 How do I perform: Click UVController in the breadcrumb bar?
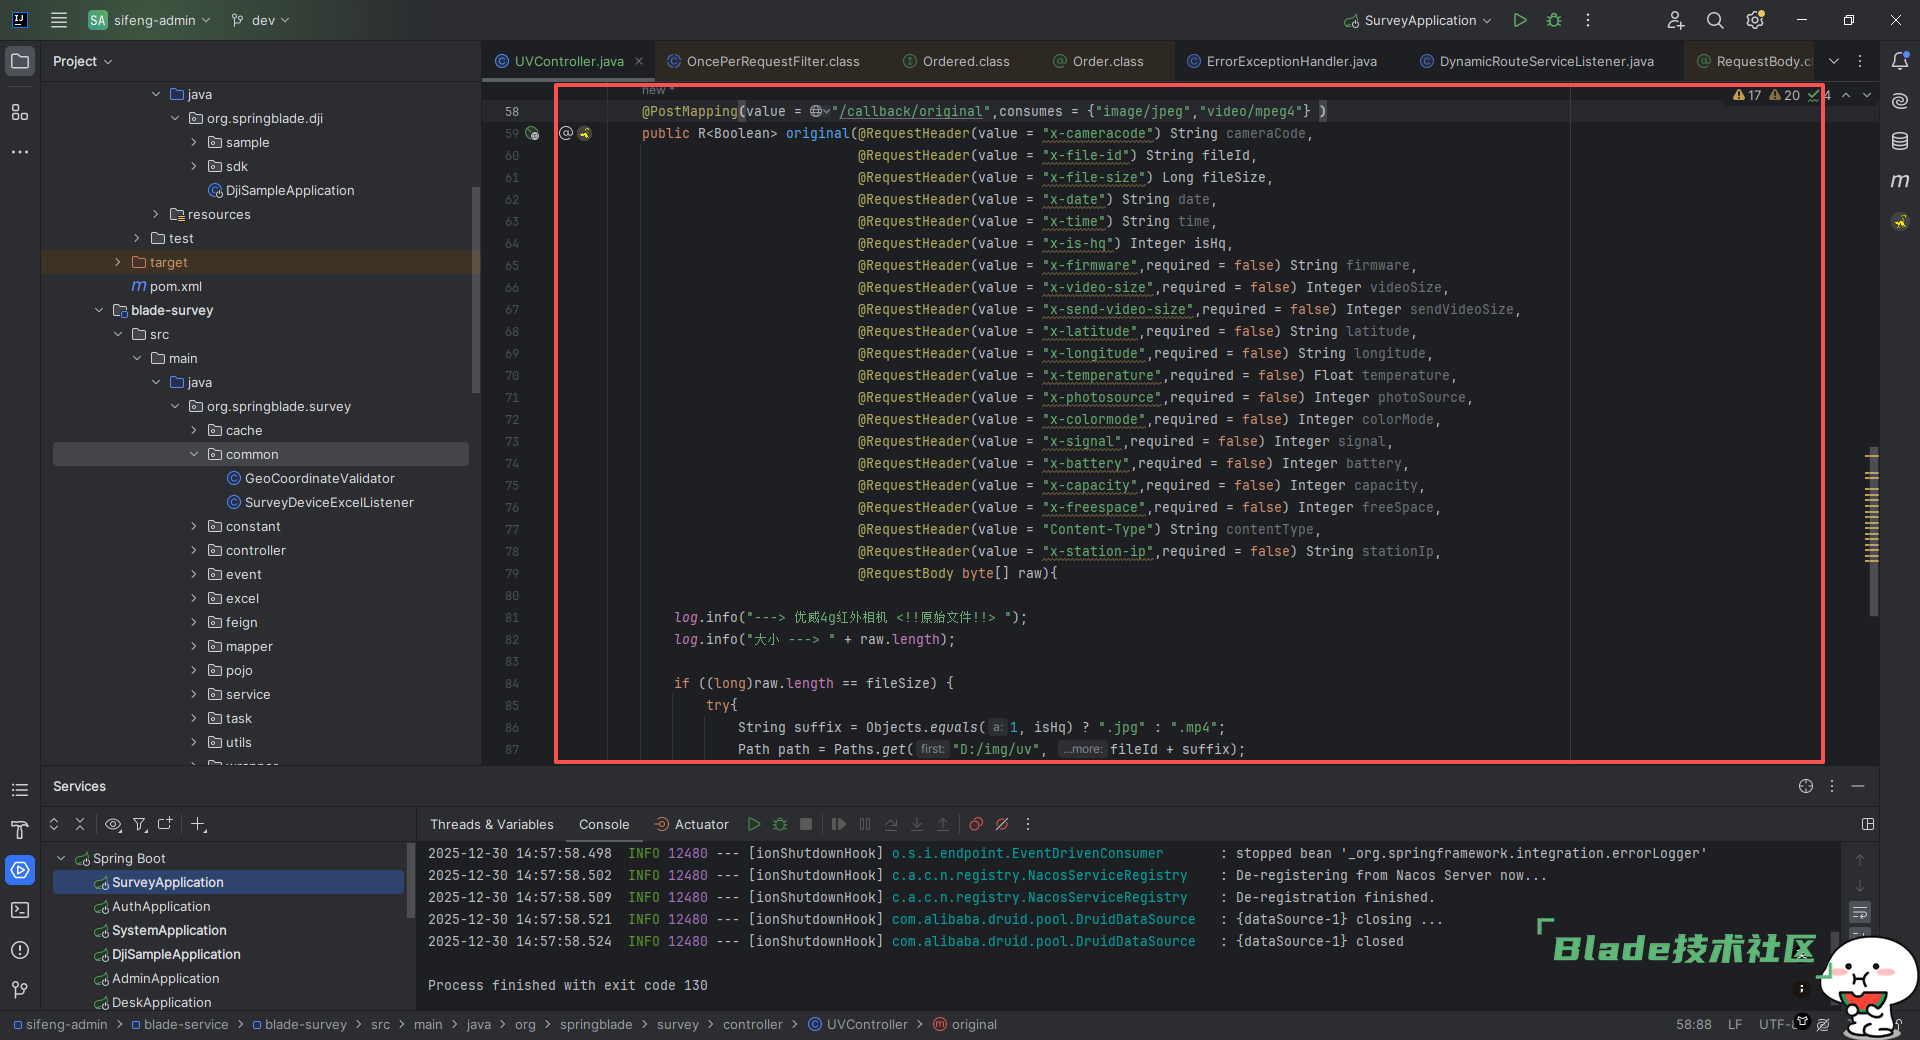click(866, 1024)
